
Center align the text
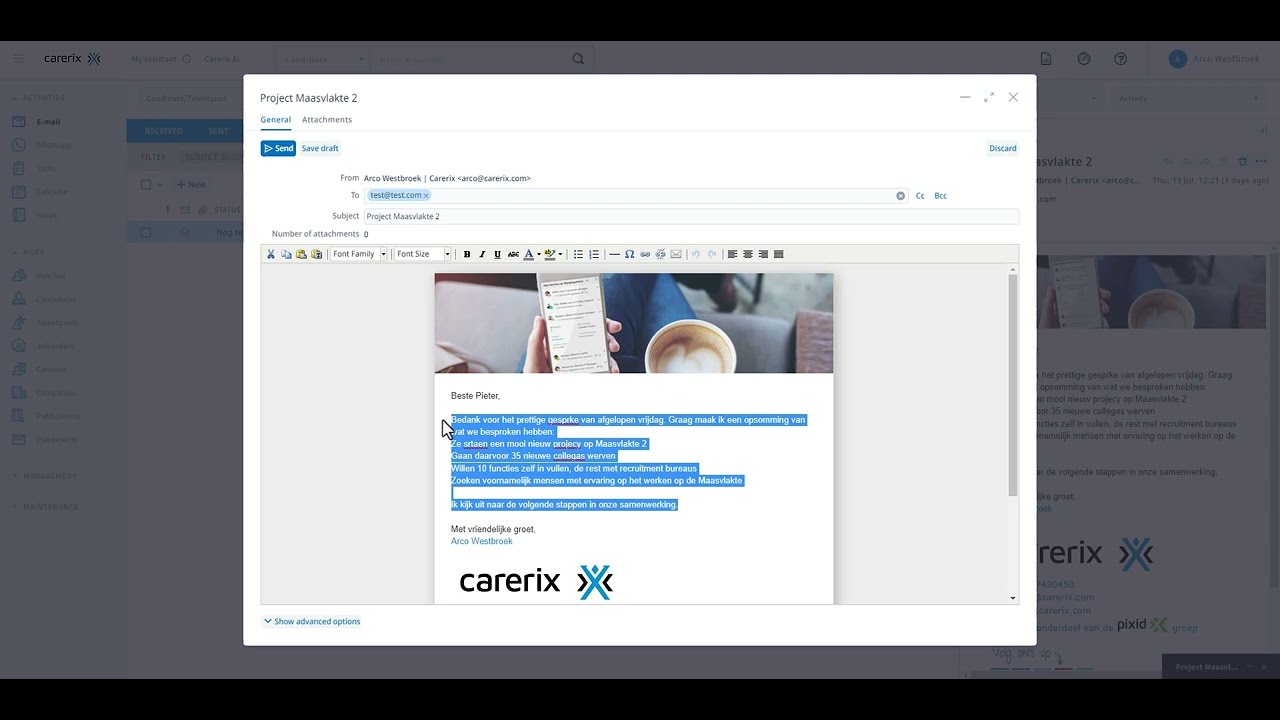point(747,254)
